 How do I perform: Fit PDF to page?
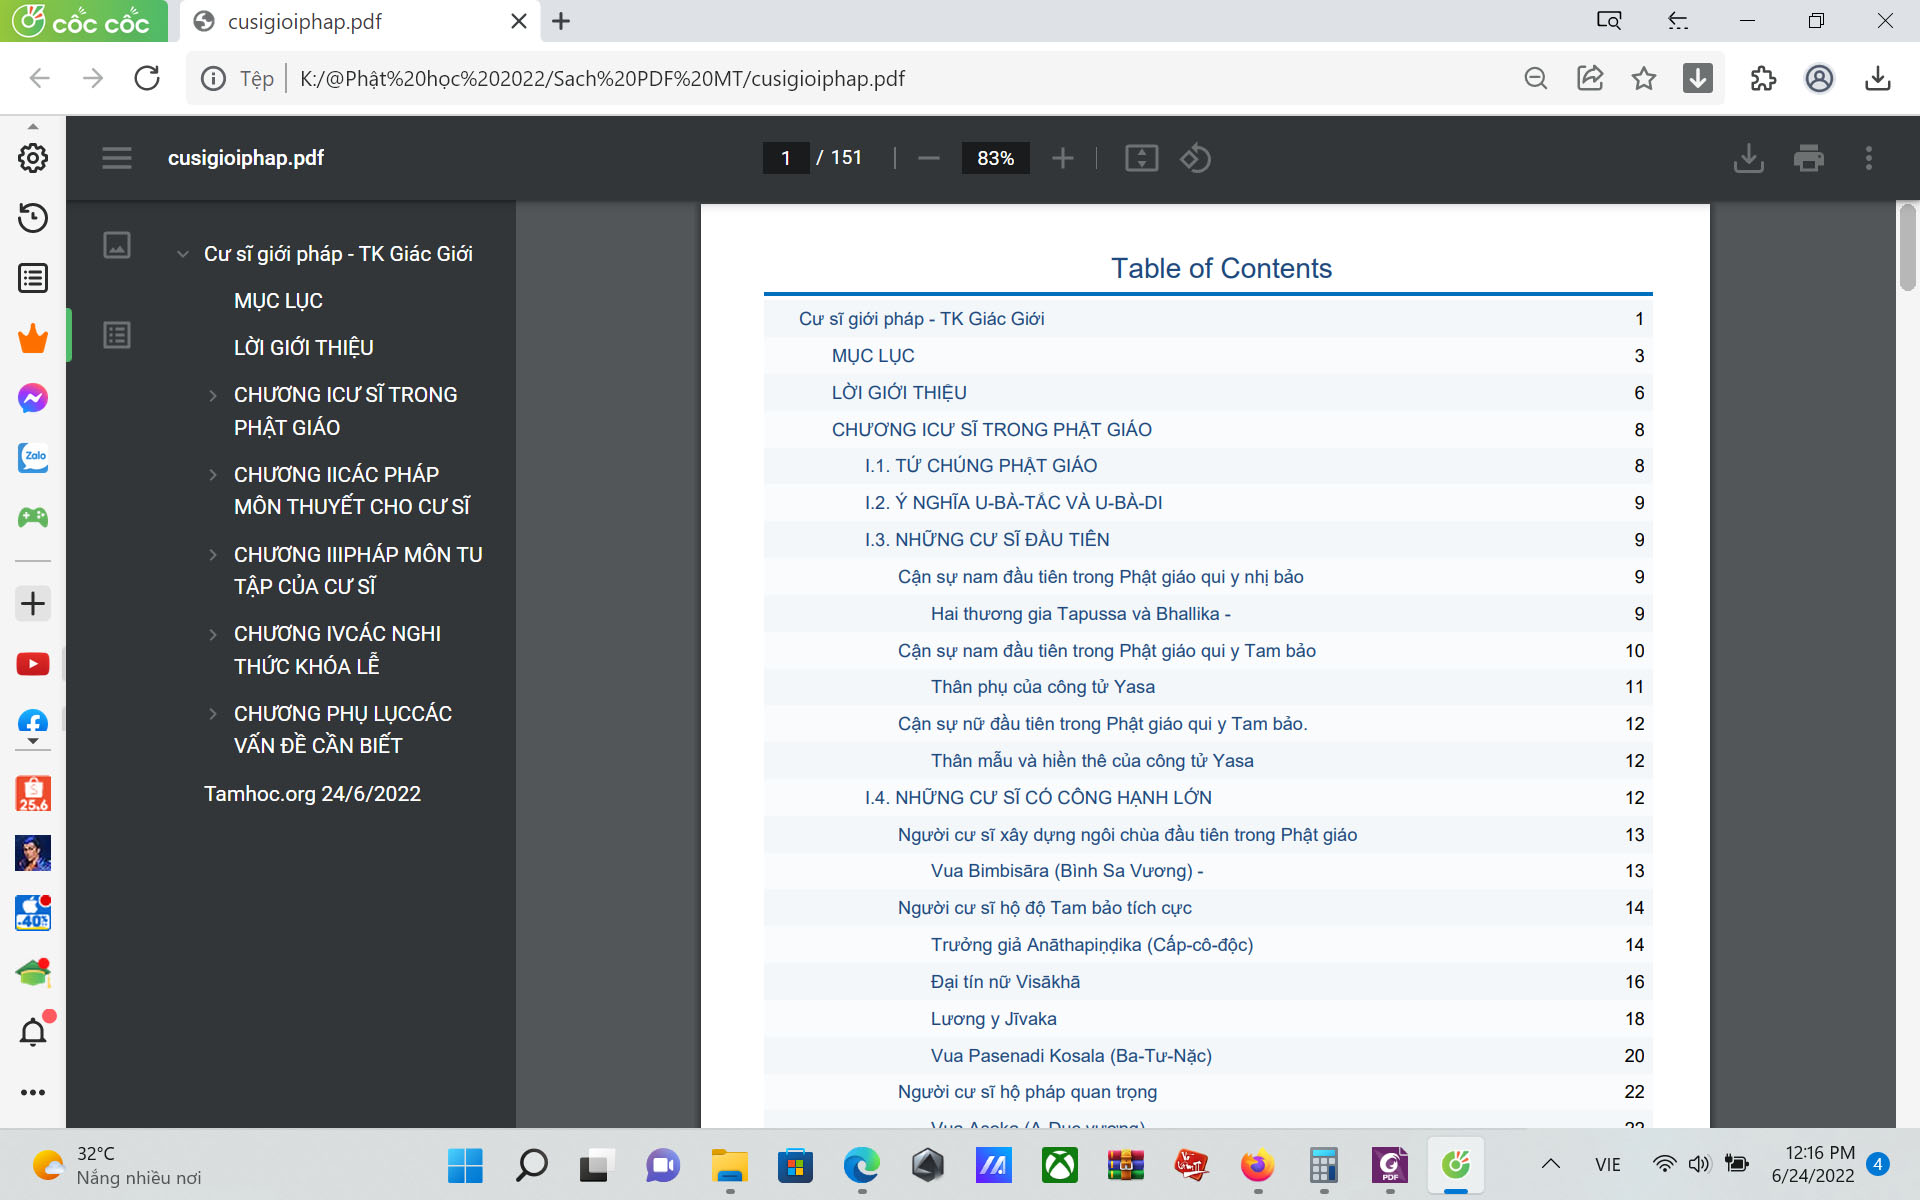click(x=1141, y=158)
